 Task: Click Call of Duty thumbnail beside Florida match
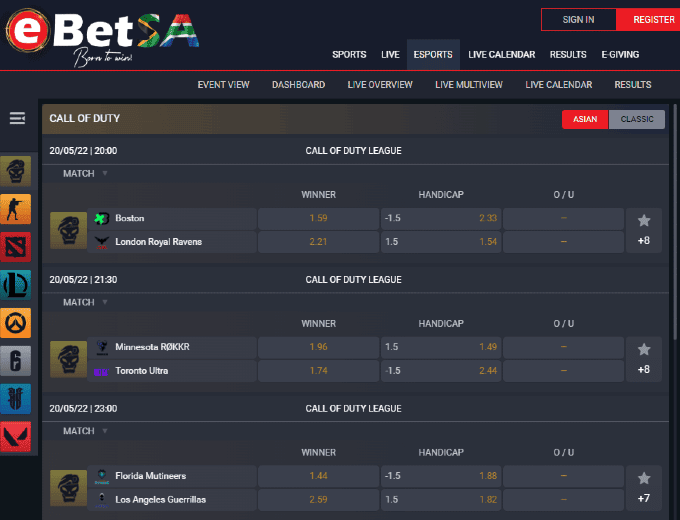pos(69,488)
